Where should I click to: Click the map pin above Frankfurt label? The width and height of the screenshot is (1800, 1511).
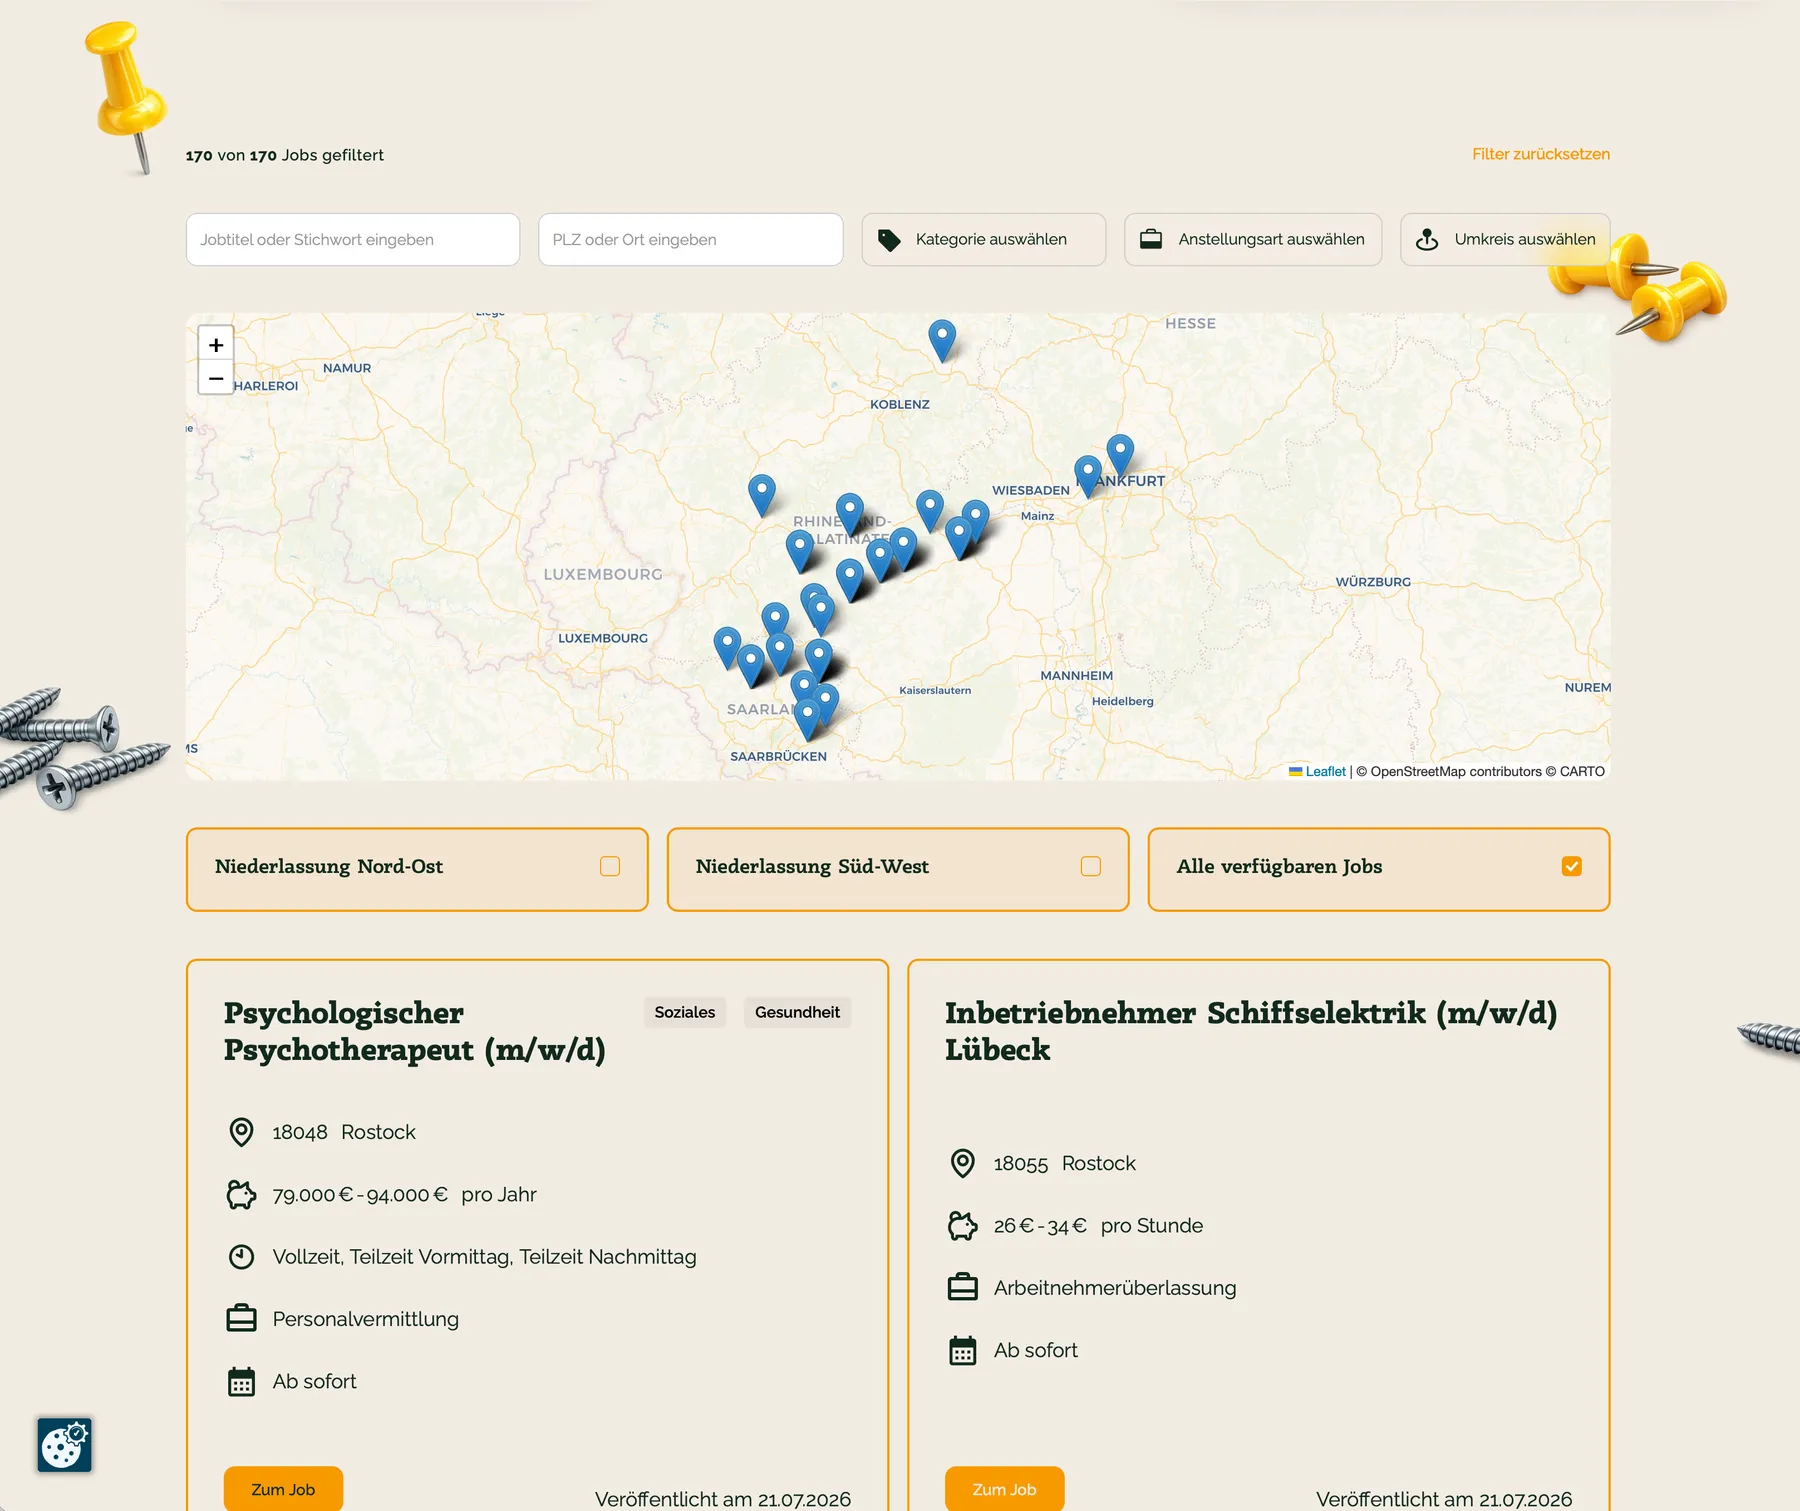point(1120,454)
